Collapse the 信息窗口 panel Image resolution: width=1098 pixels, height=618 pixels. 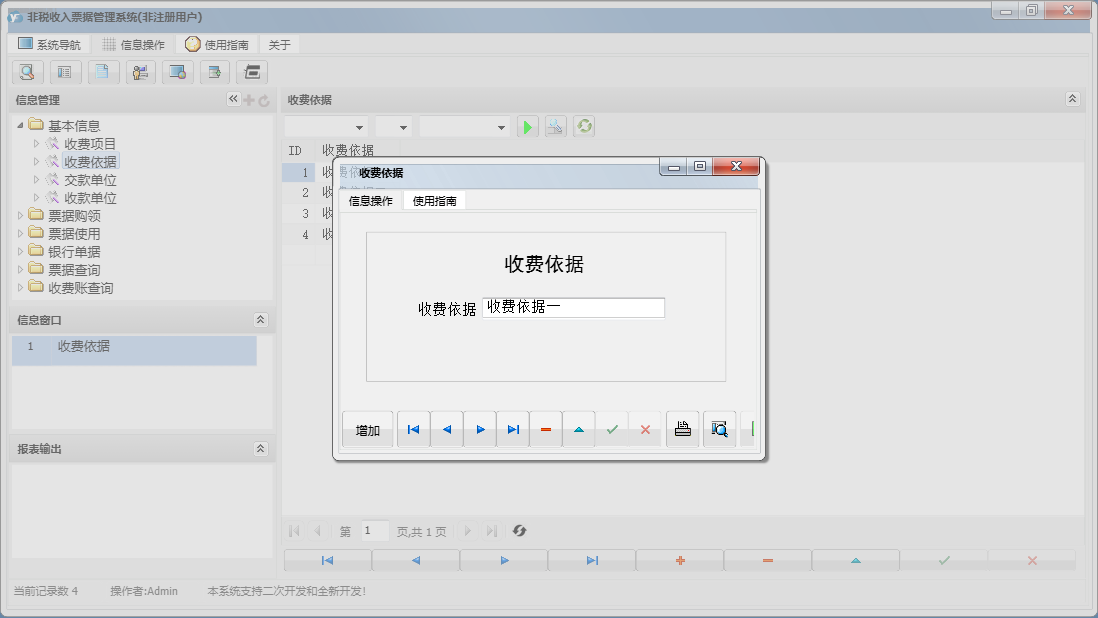coord(261,320)
